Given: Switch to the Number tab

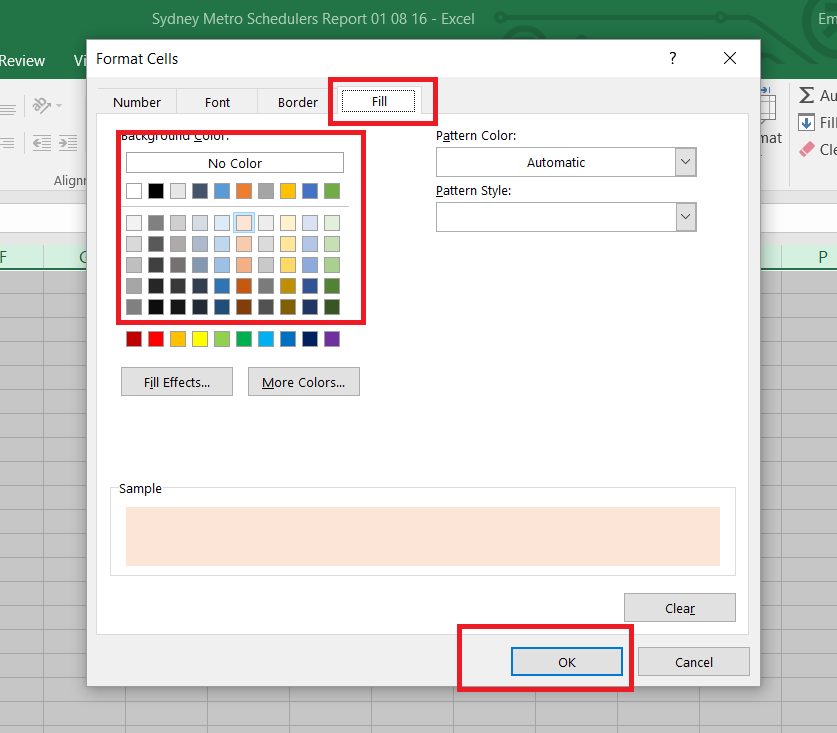Looking at the screenshot, I should tap(137, 102).
